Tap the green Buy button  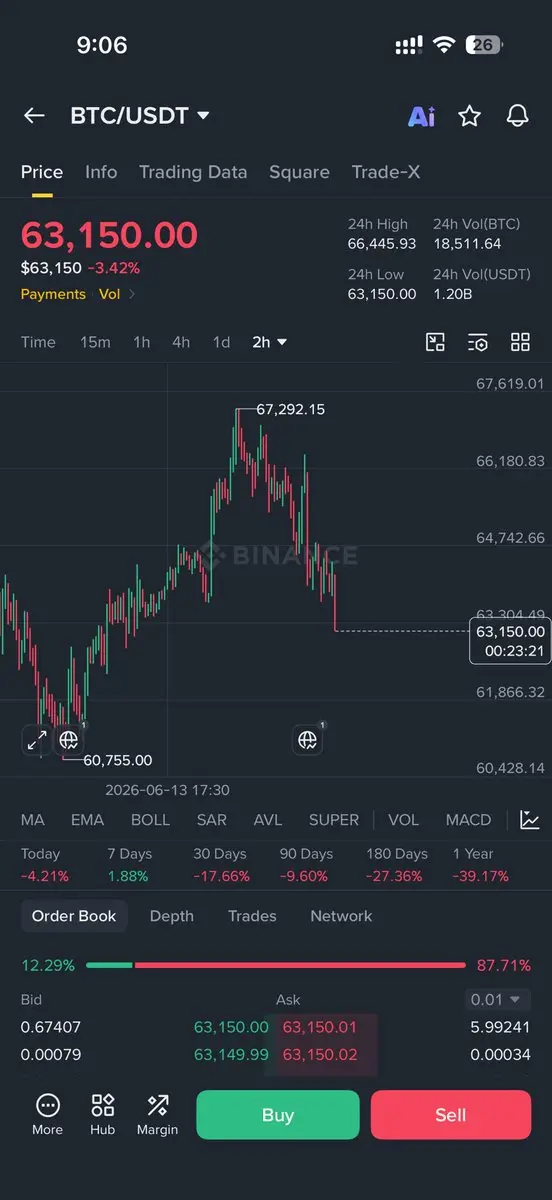277,1115
